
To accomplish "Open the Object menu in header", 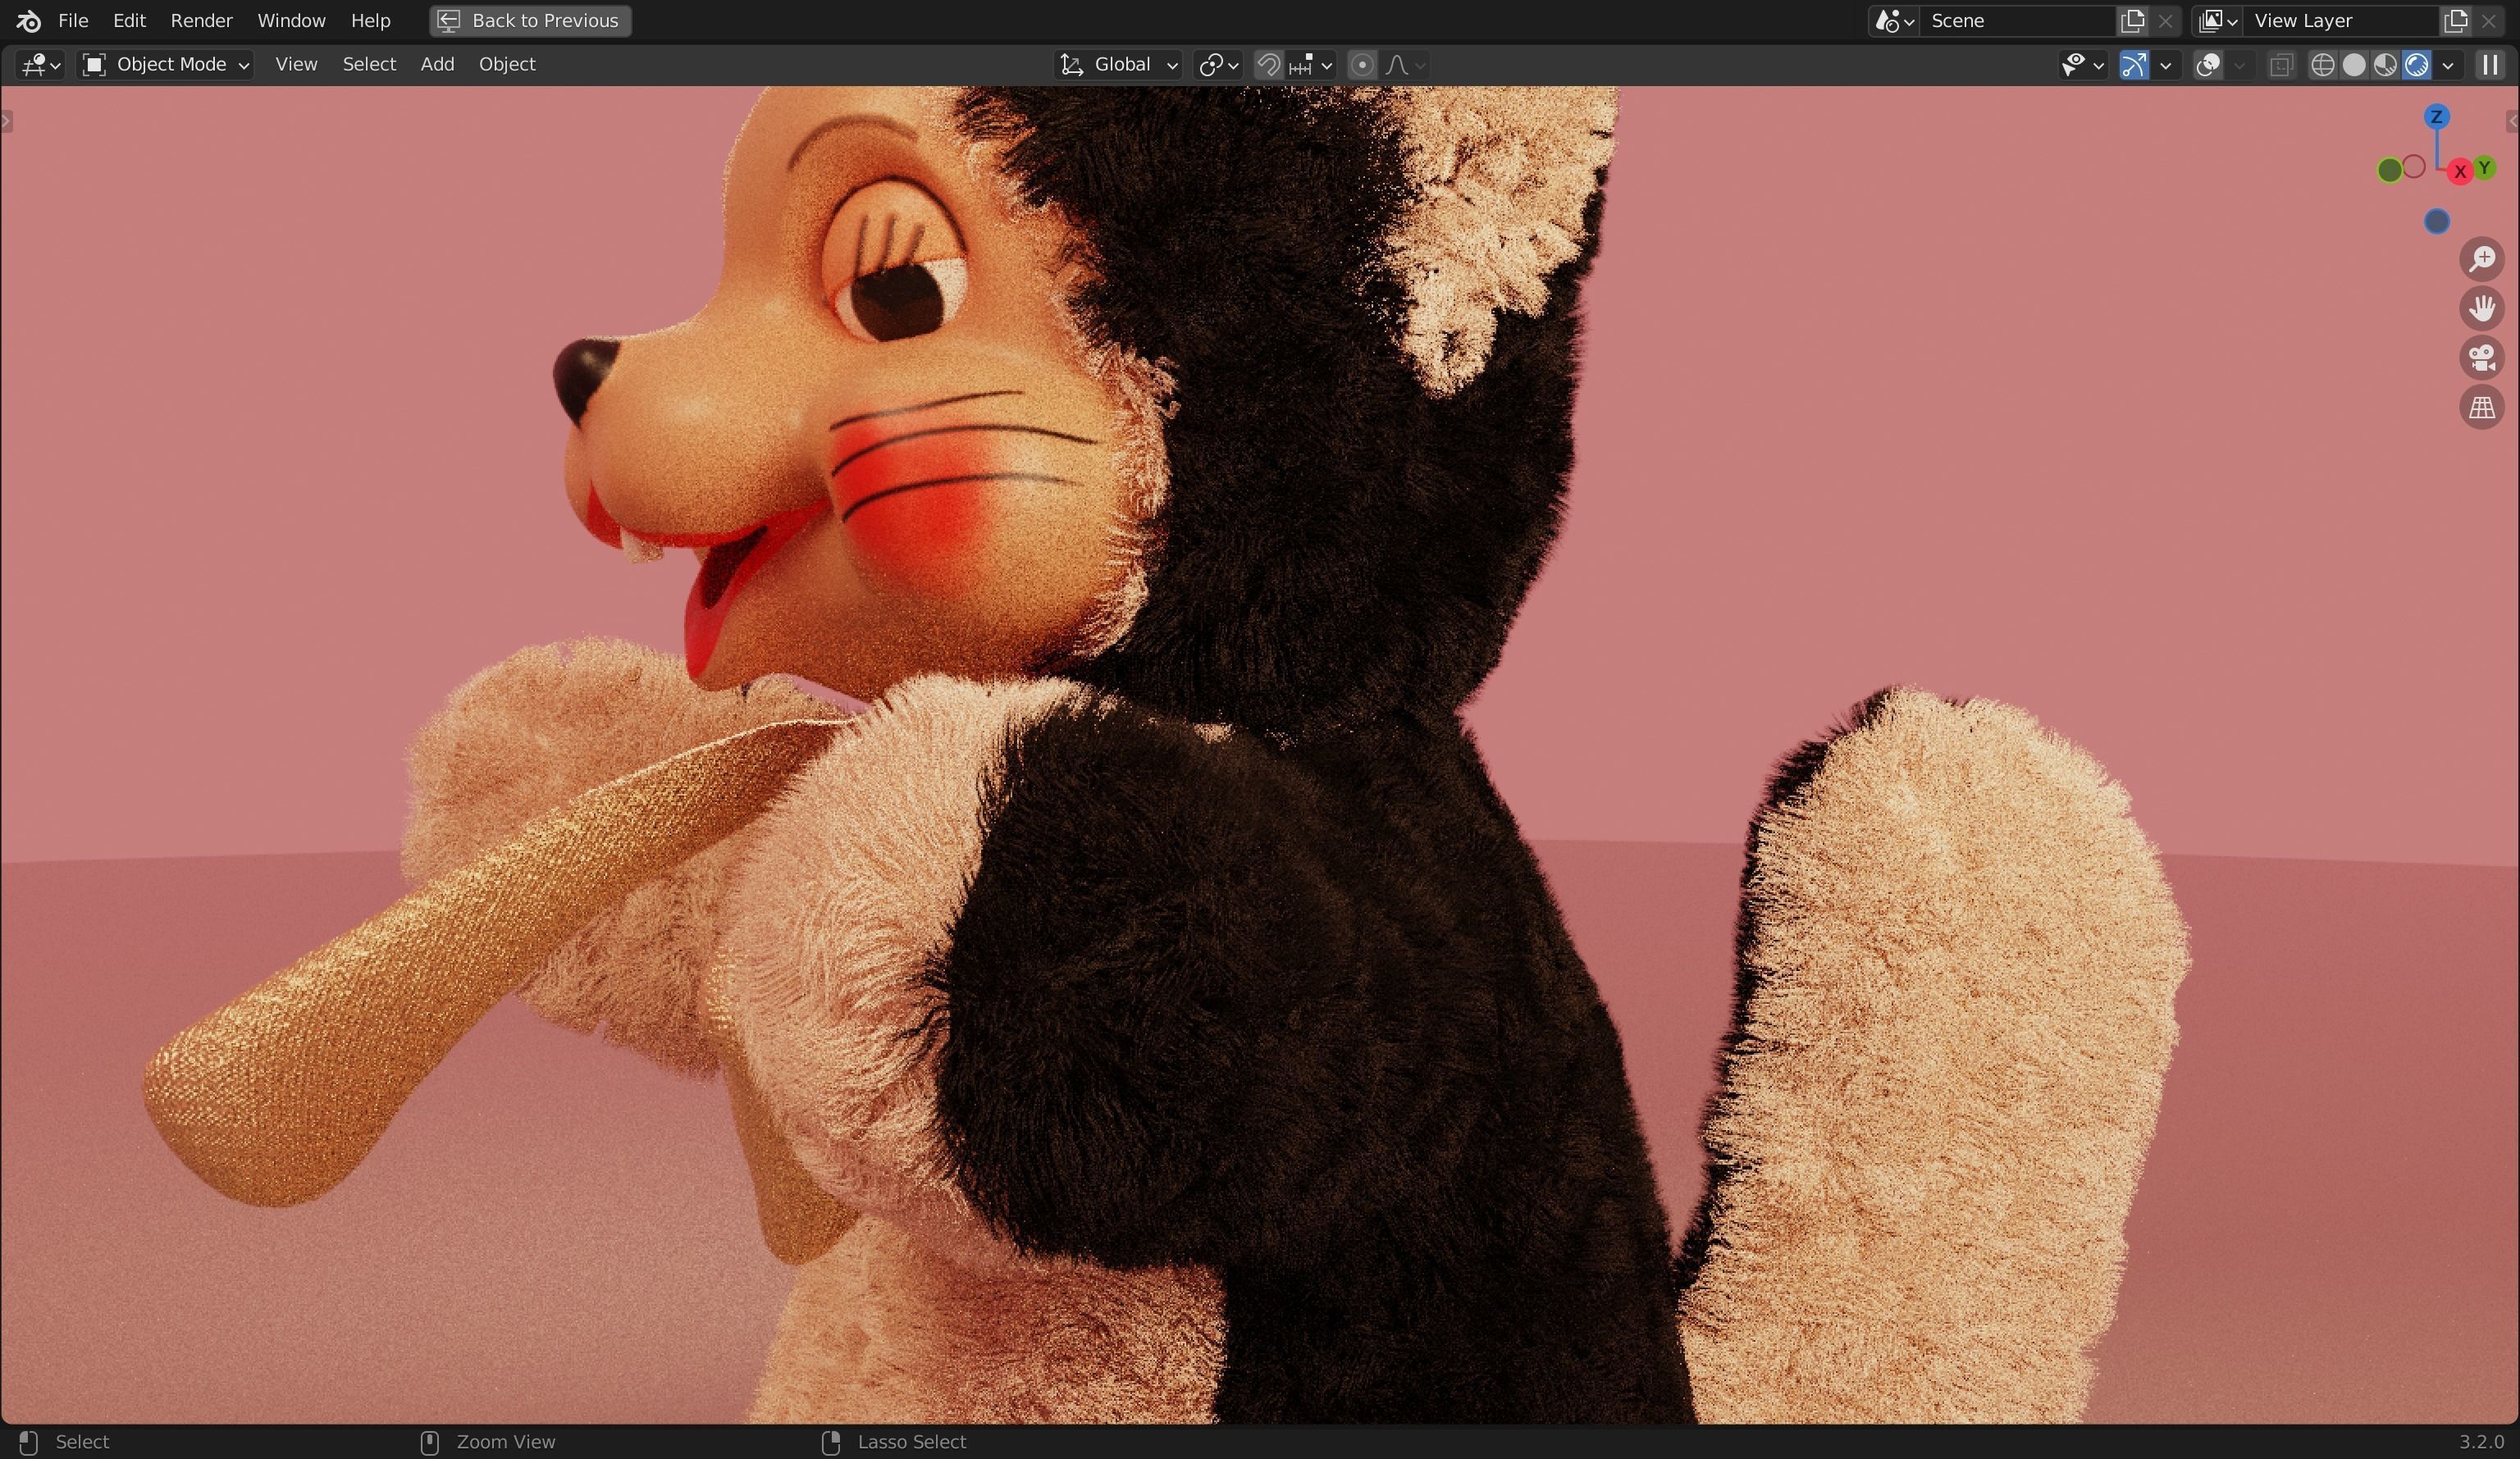I will (x=507, y=65).
